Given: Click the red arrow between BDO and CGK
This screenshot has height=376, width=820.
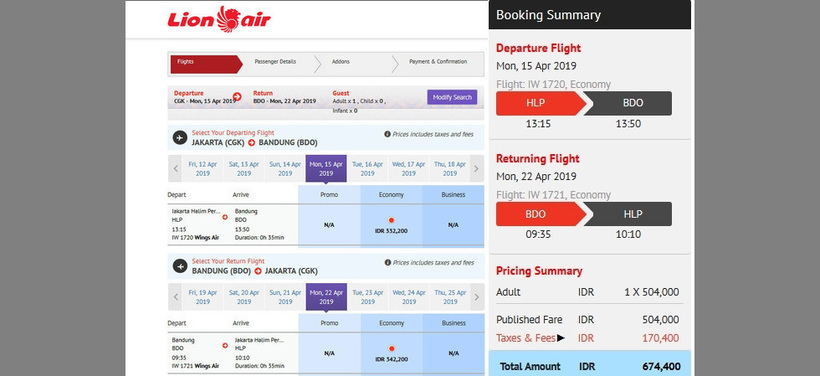Looking at the screenshot, I should coord(258,271).
